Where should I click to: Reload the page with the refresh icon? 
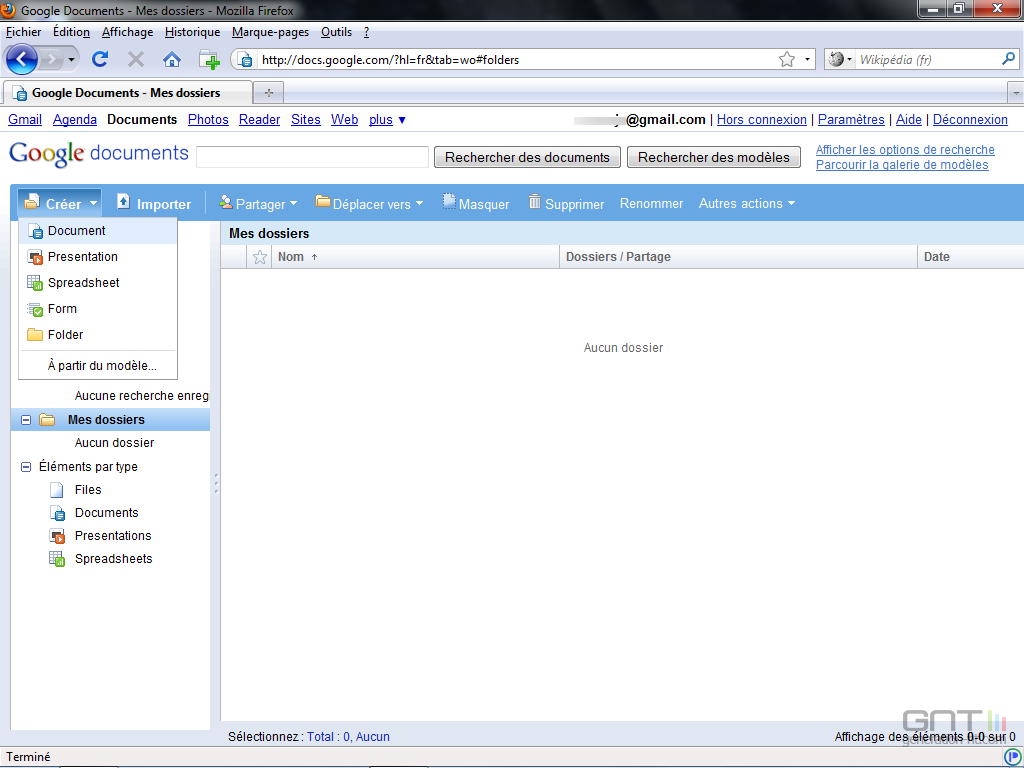pos(100,60)
